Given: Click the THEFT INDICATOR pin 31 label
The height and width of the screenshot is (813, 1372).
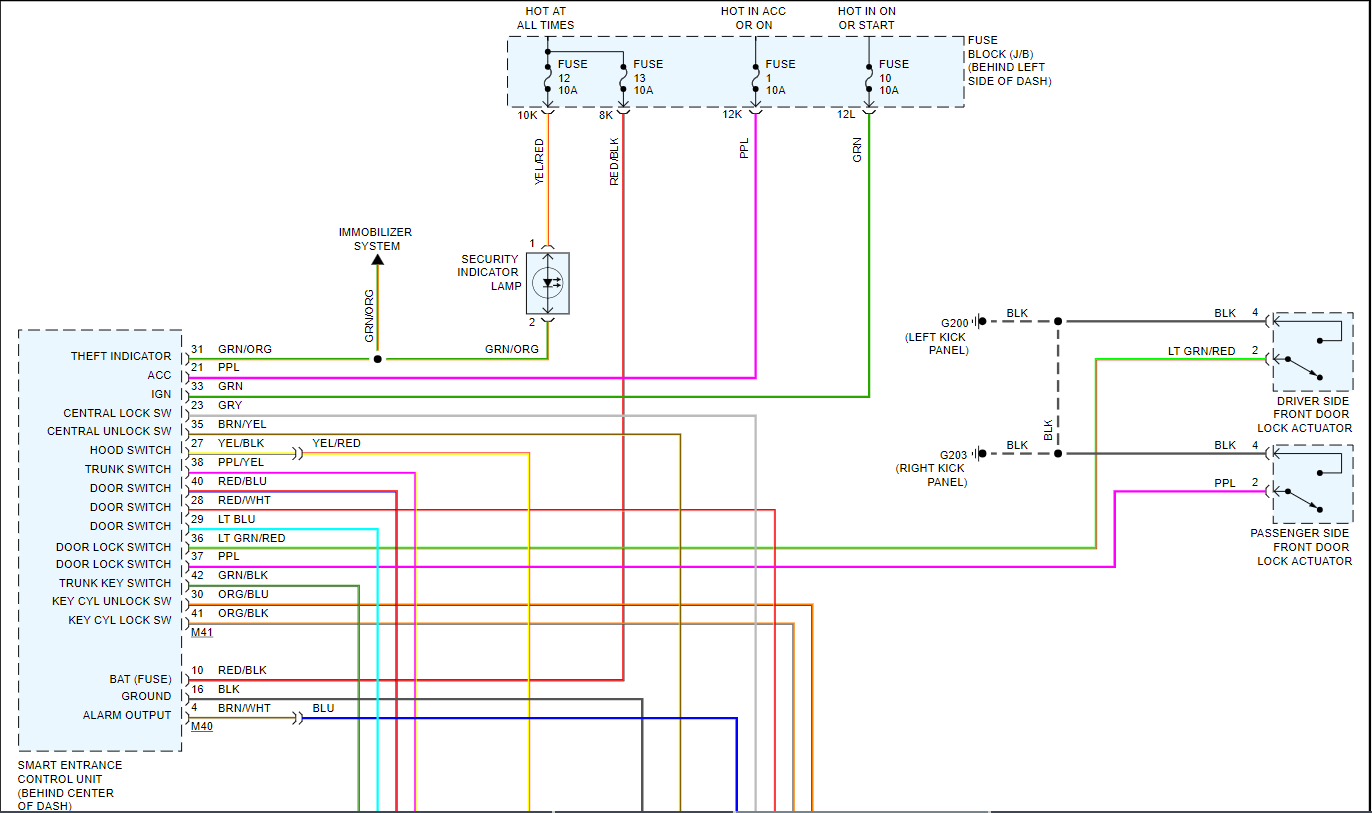Looking at the screenshot, I should [x=197, y=349].
